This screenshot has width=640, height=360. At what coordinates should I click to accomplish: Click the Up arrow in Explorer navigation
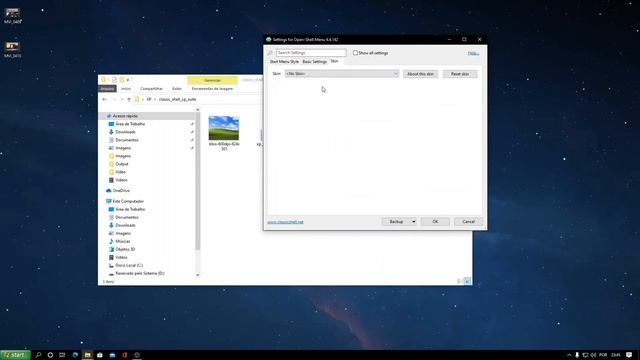129,99
